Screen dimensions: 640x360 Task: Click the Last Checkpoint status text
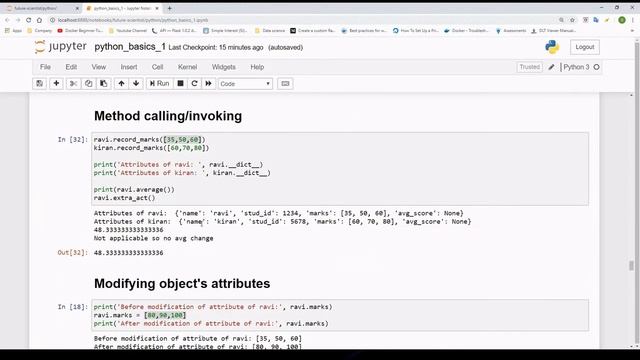pos(216,47)
